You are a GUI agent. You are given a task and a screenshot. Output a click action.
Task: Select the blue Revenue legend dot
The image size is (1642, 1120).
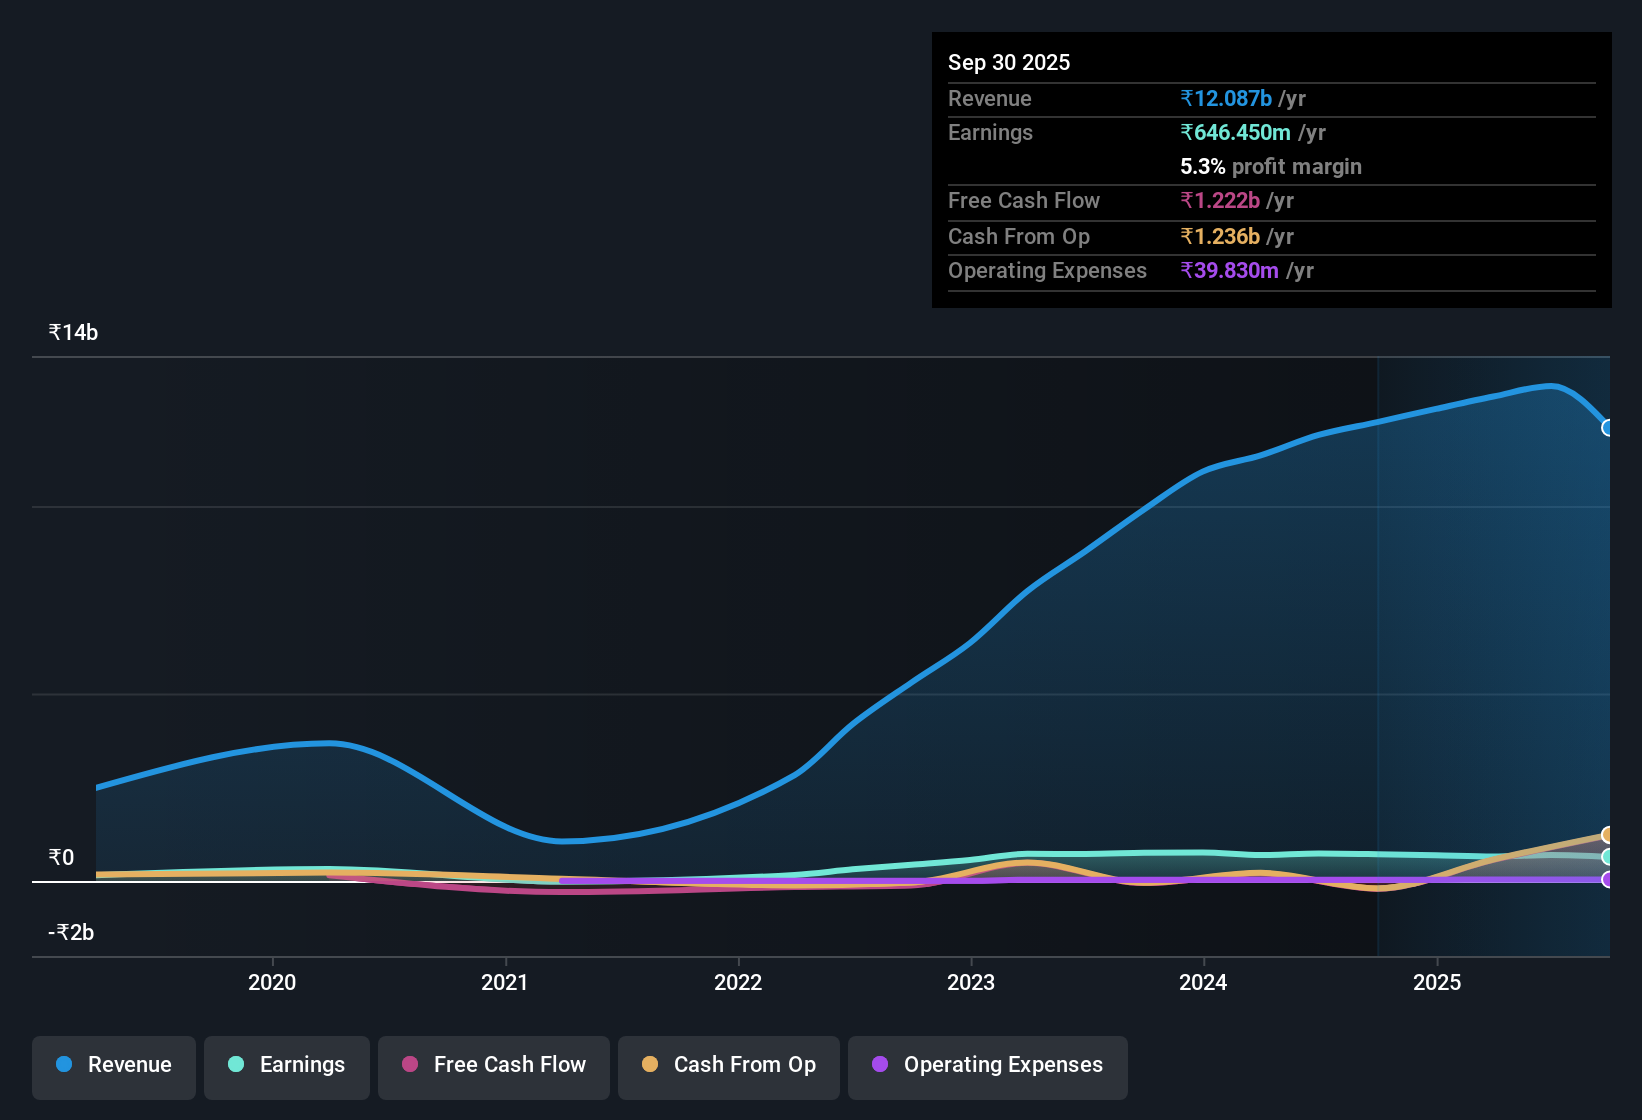coord(63,1065)
